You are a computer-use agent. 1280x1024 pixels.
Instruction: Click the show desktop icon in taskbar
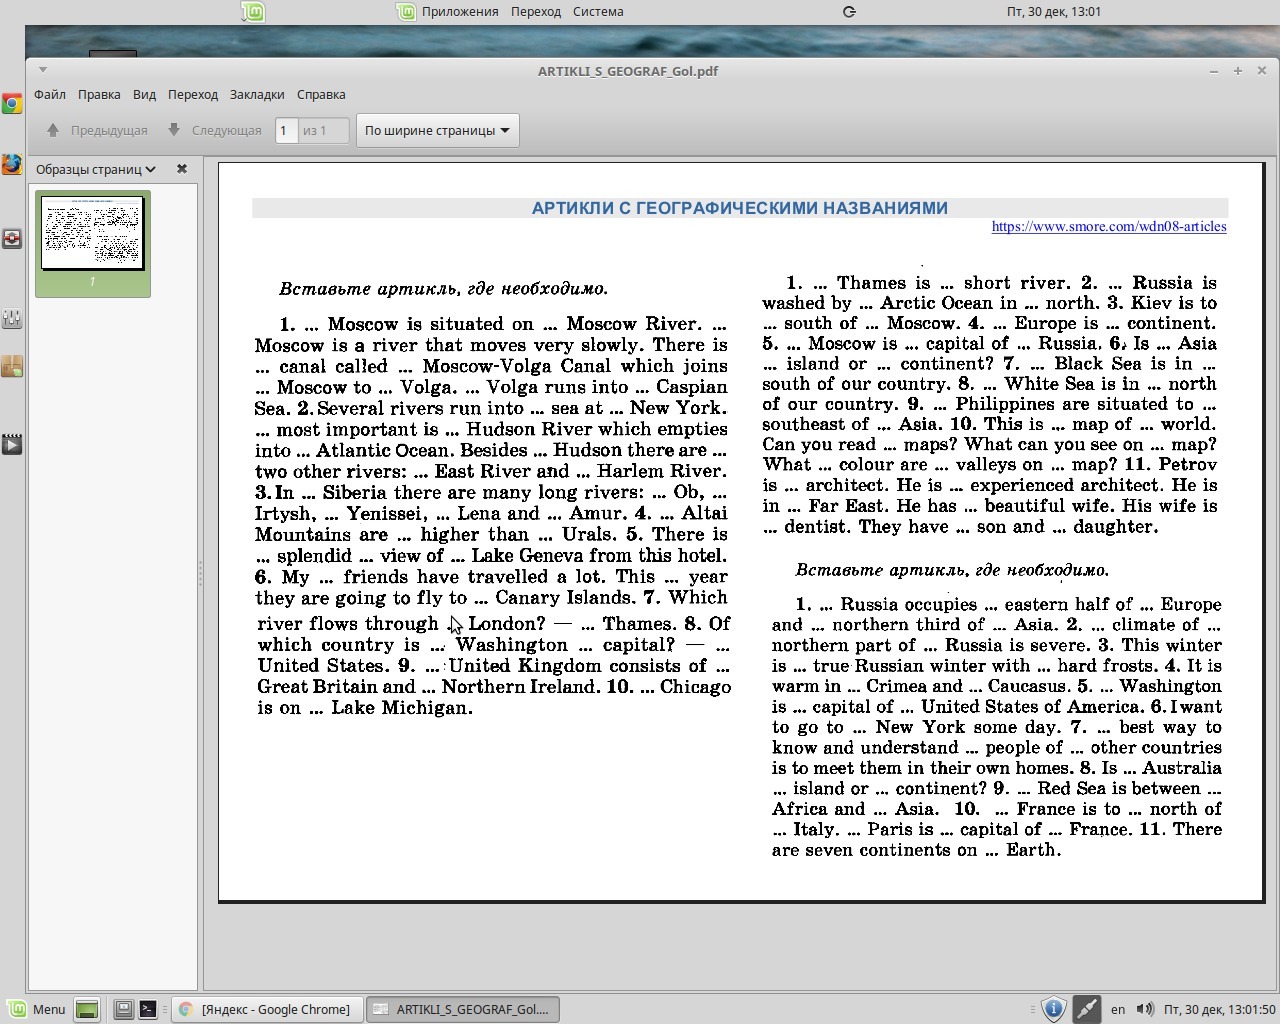pos(87,1010)
